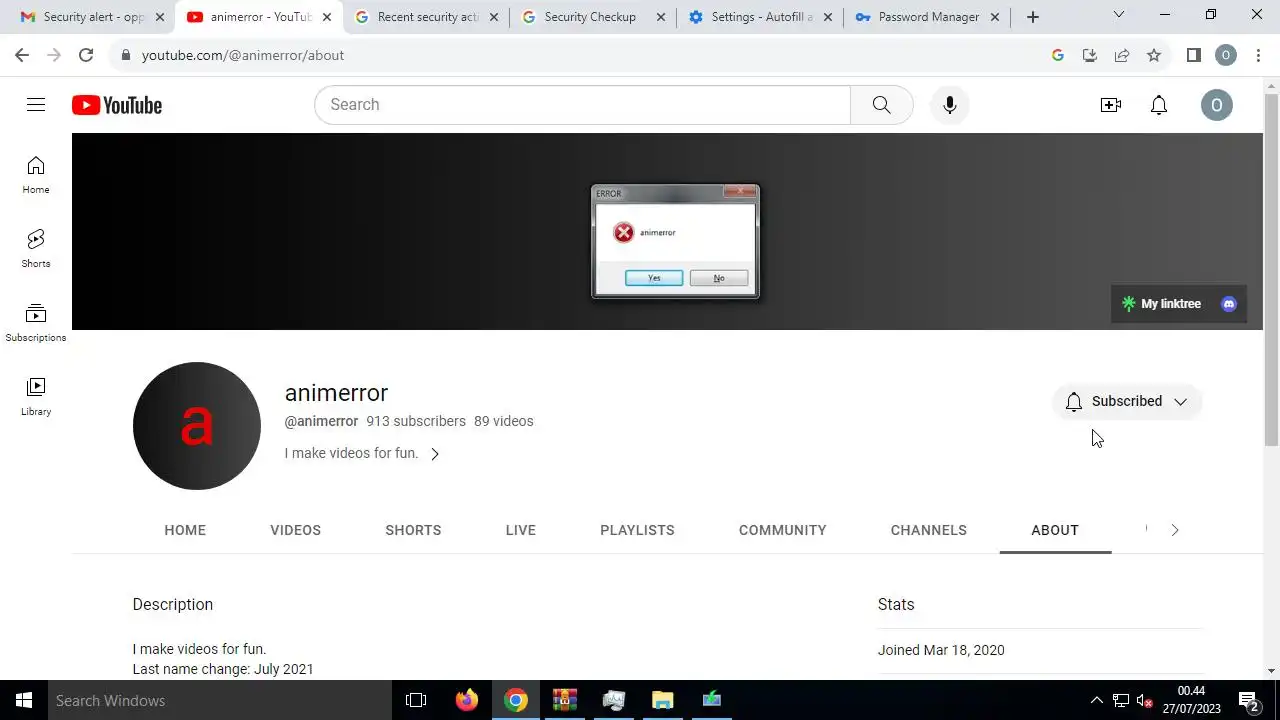Click the address bar URL
This screenshot has height=720, width=1280.
(x=243, y=55)
